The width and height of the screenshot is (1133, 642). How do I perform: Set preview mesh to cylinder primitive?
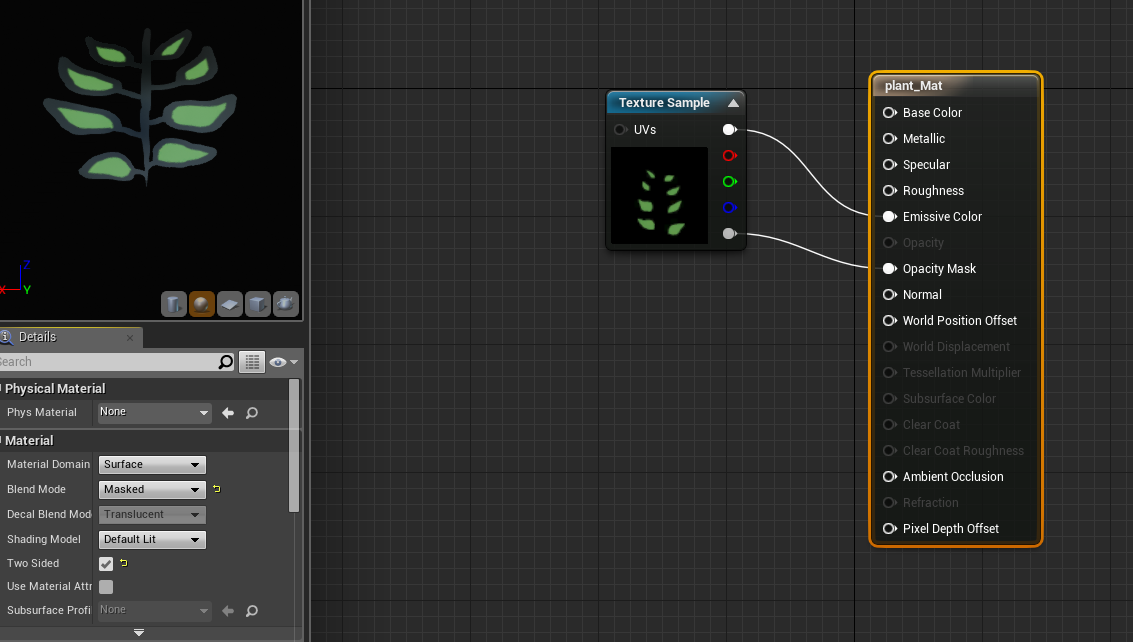pyautogui.click(x=174, y=304)
